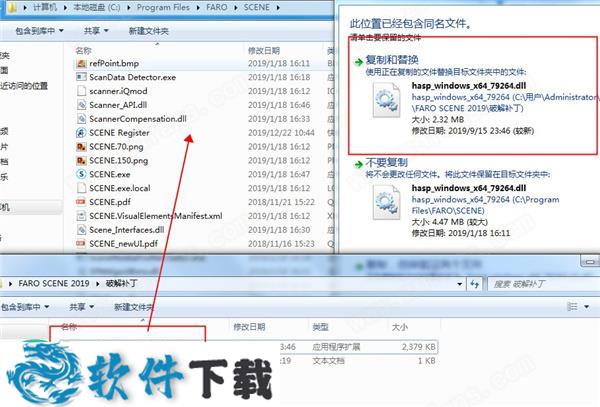
Task: Click date 2018/11/16 15:23 of SCENE_newUI.pdf
Action: 281,244
